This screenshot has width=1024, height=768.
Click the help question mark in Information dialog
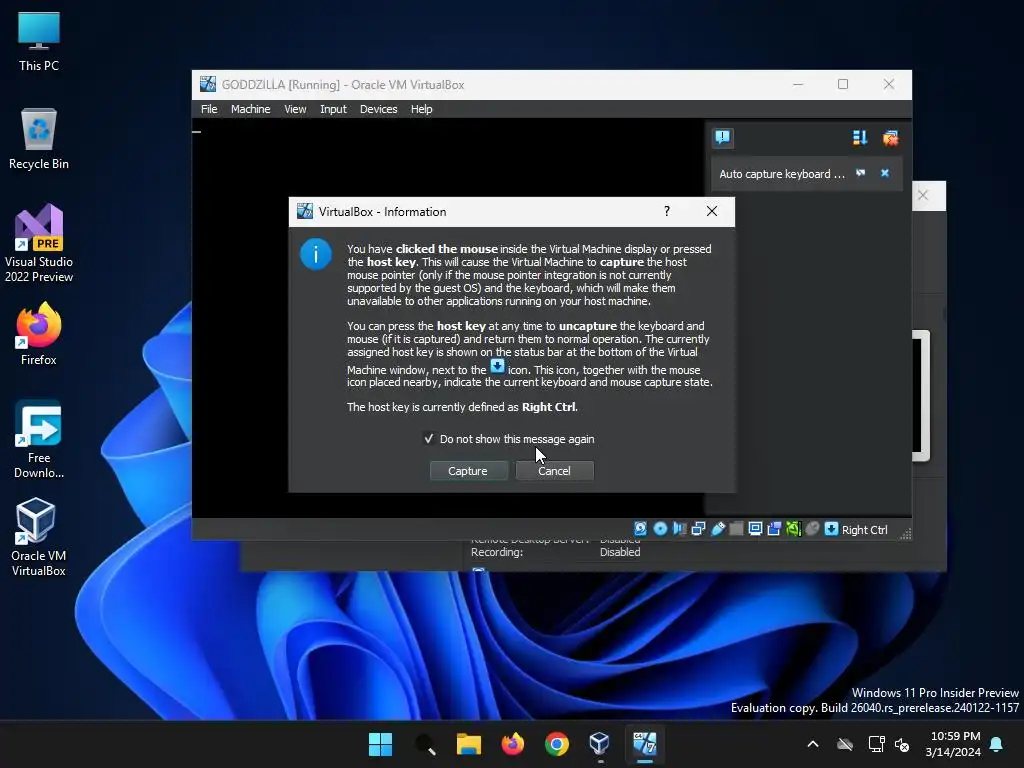coord(667,211)
